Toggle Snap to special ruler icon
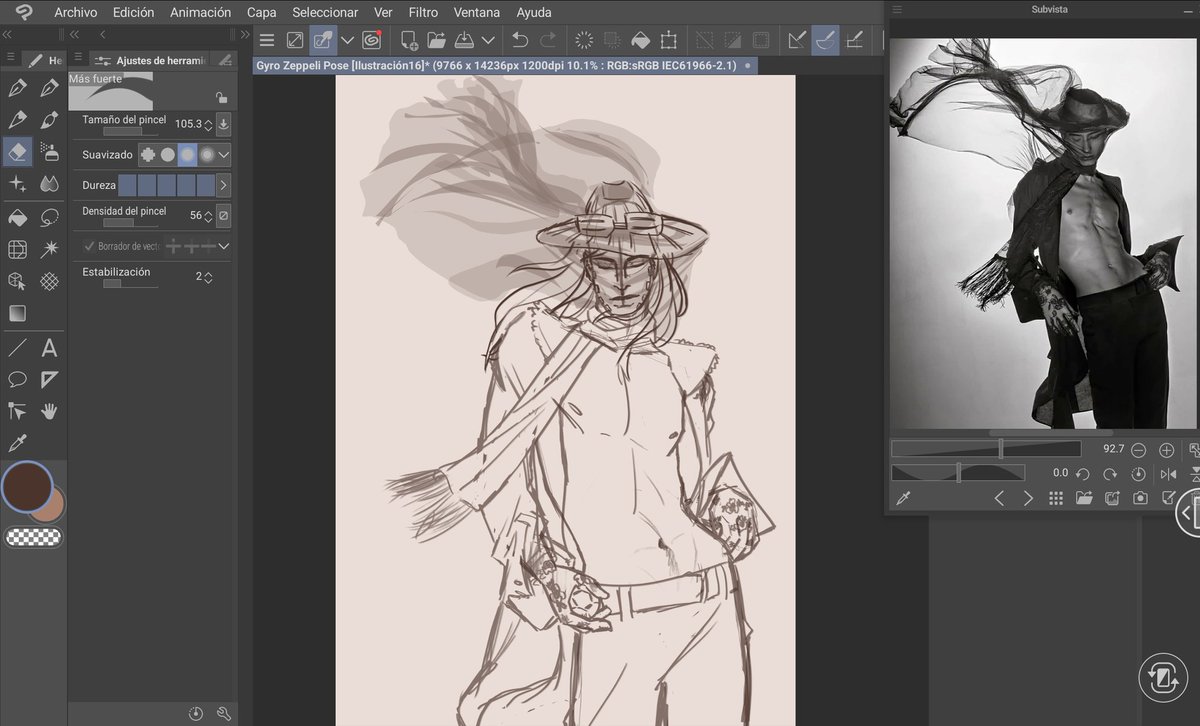 tap(826, 40)
